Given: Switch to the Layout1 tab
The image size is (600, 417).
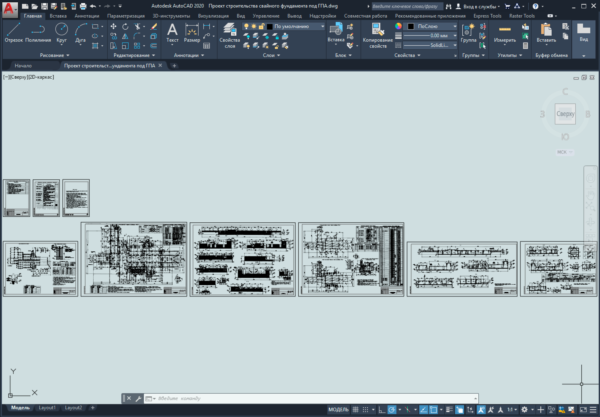Looking at the screenshot, I should pos(47,408).
